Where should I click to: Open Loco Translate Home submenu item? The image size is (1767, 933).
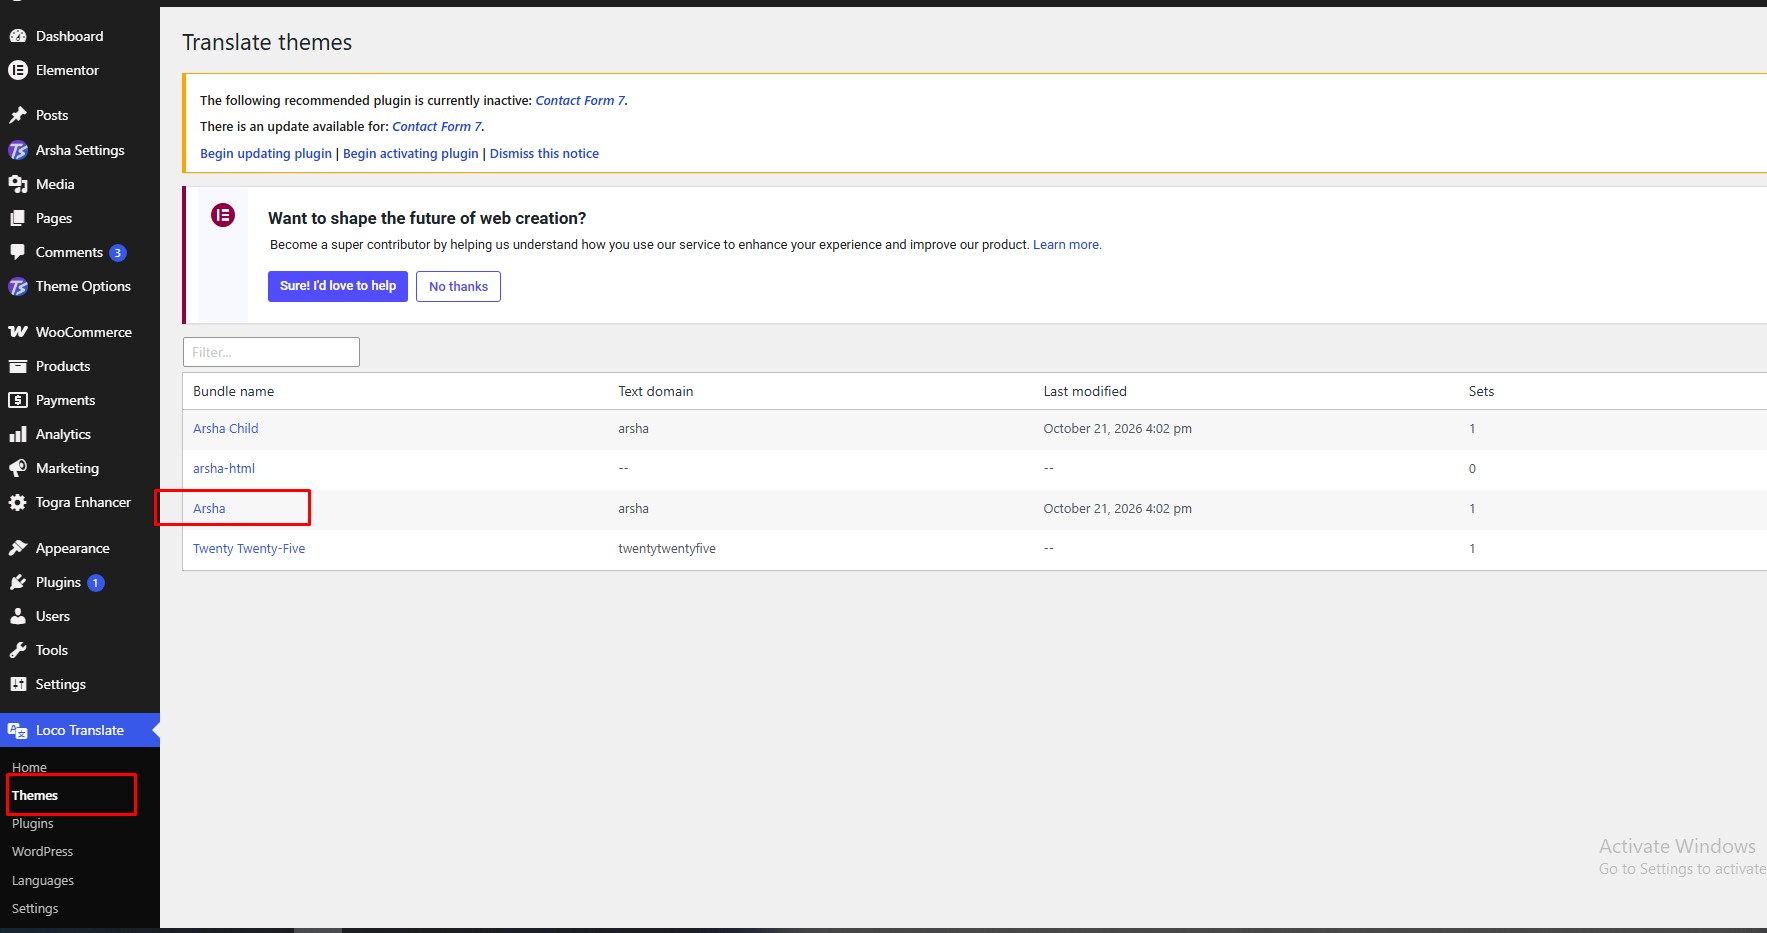(29, 767)
